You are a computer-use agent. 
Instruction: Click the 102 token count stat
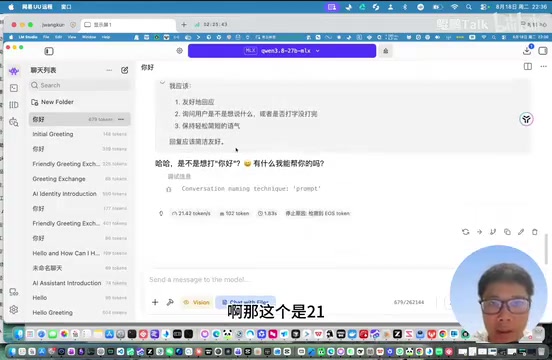[234, 213]
